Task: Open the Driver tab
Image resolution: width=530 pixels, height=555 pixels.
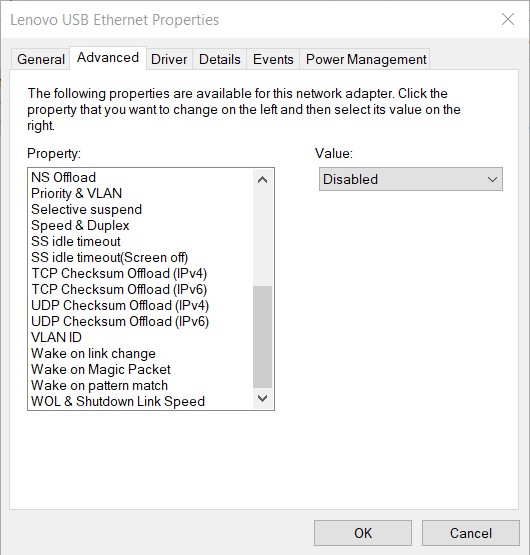Action: pos(169,59)
